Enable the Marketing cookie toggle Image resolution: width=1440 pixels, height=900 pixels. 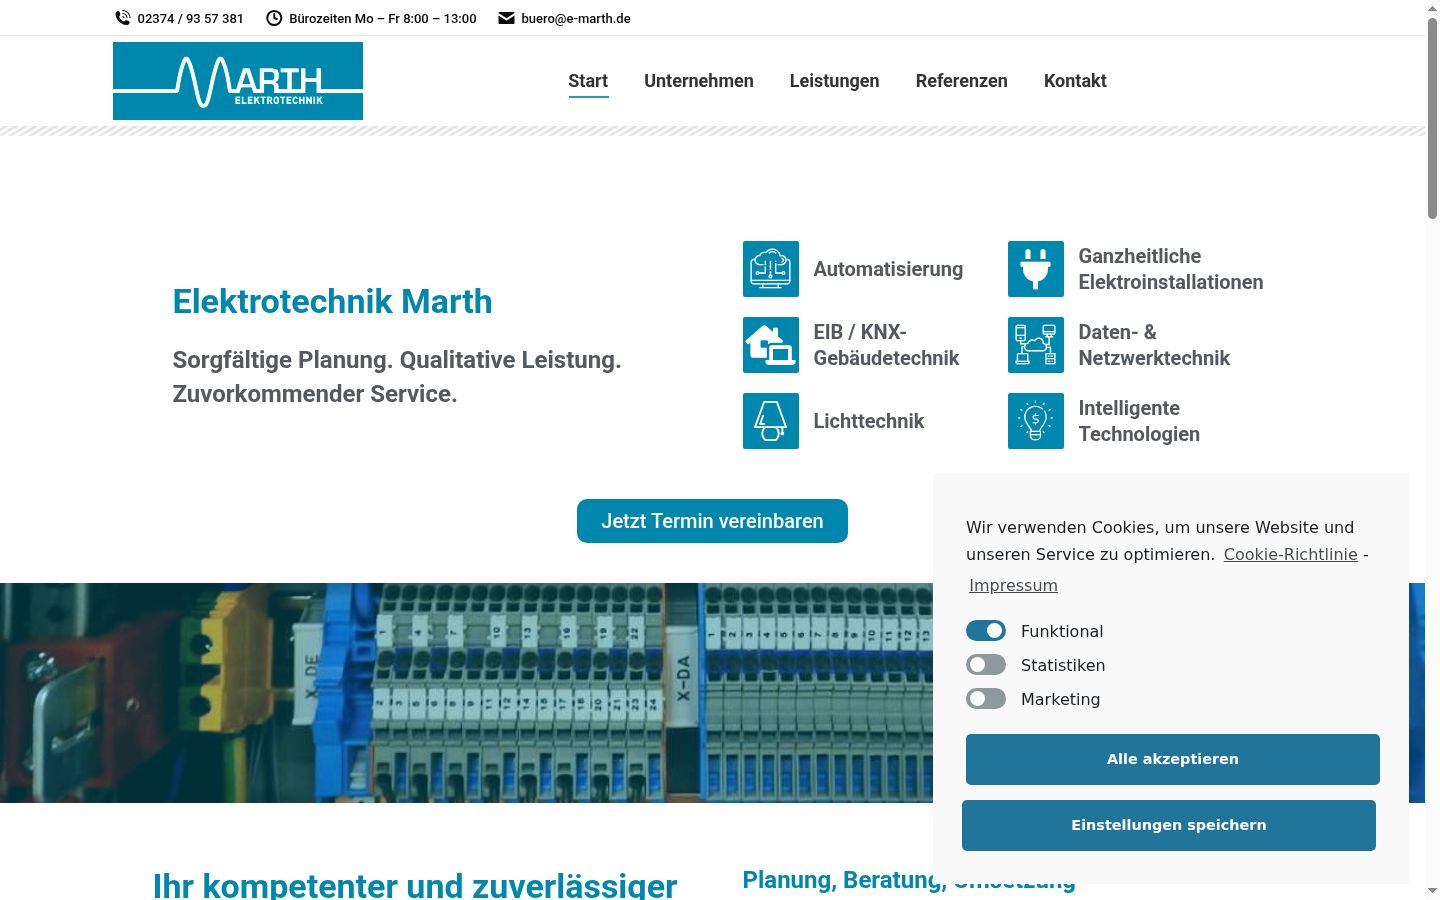986,699
